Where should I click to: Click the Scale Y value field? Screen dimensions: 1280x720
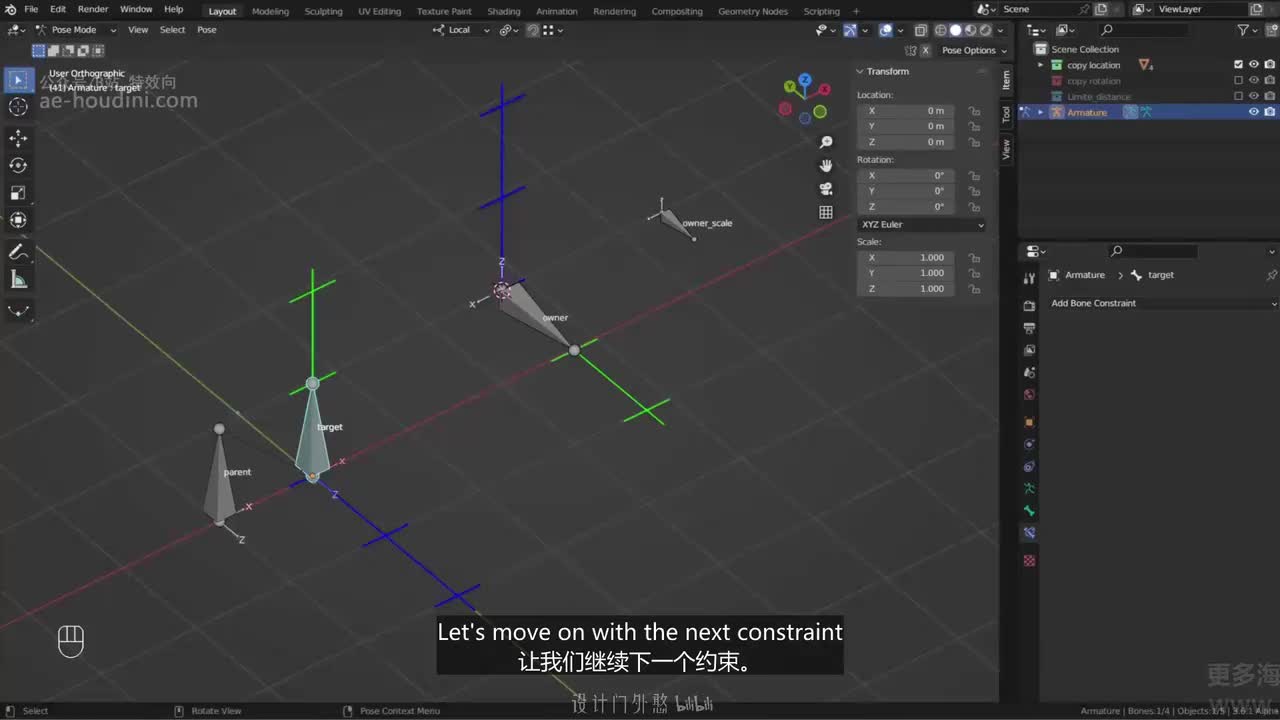905,273
